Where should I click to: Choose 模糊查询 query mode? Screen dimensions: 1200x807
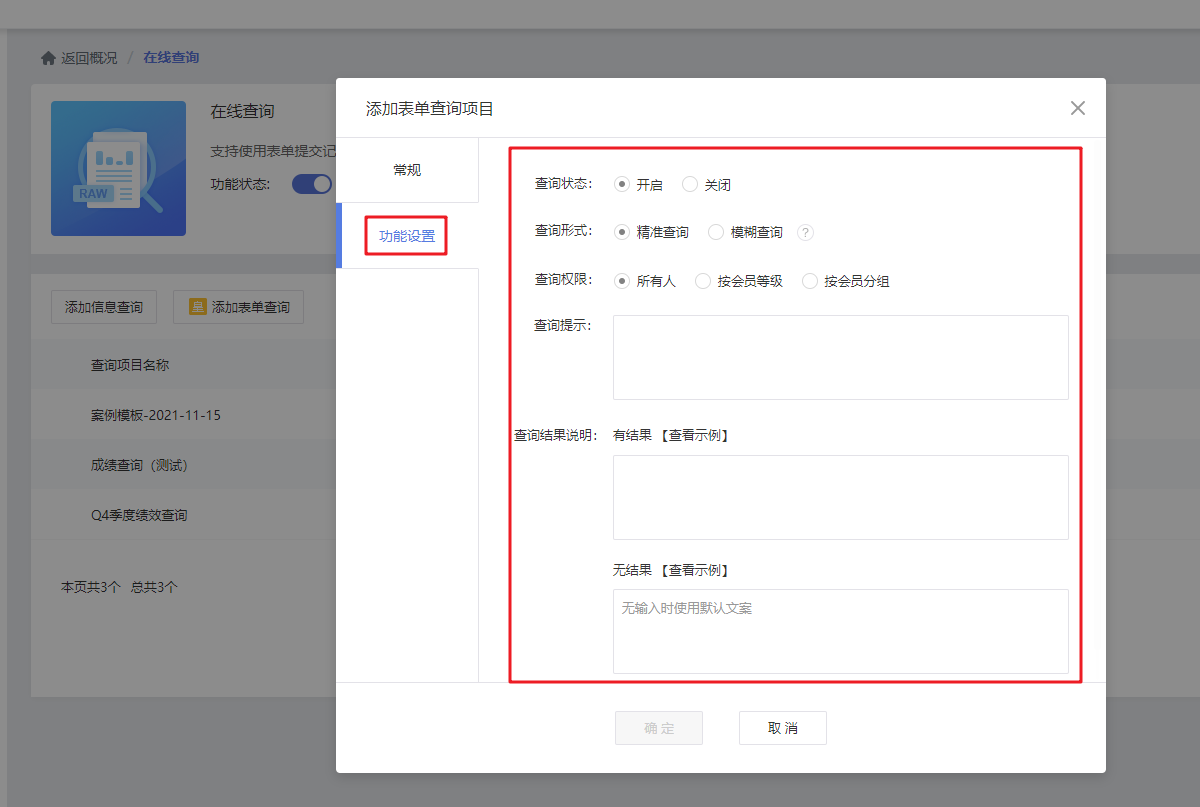point(716,232)
